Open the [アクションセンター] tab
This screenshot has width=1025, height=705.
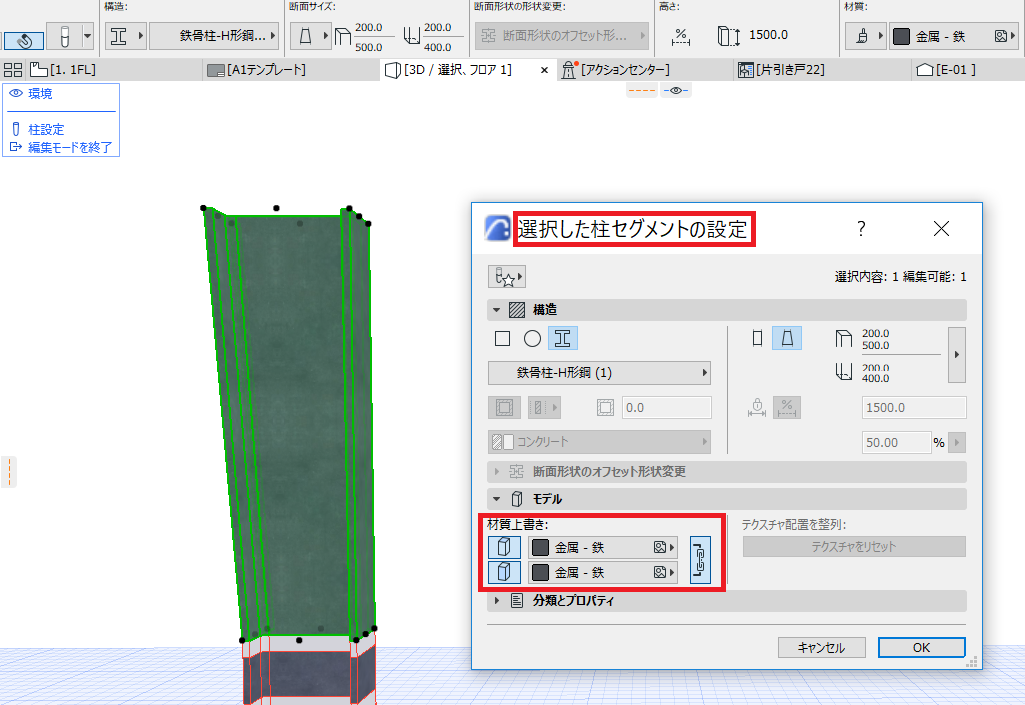618,69
